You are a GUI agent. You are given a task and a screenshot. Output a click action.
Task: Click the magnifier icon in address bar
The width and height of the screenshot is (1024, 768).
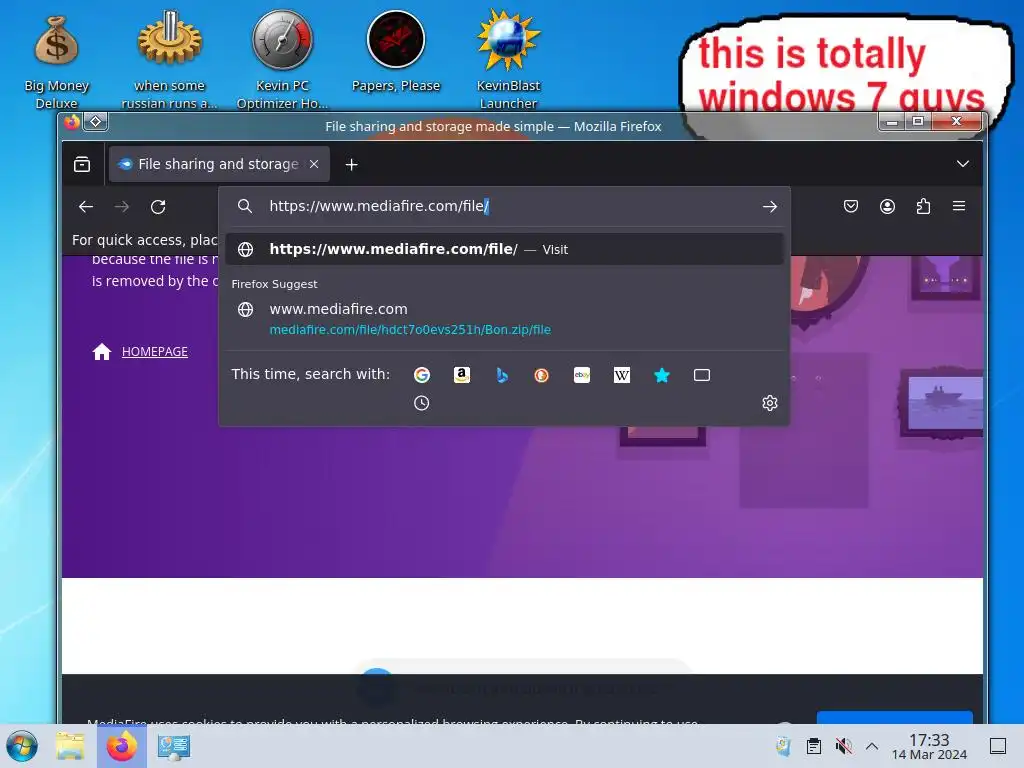pos(245,206)
